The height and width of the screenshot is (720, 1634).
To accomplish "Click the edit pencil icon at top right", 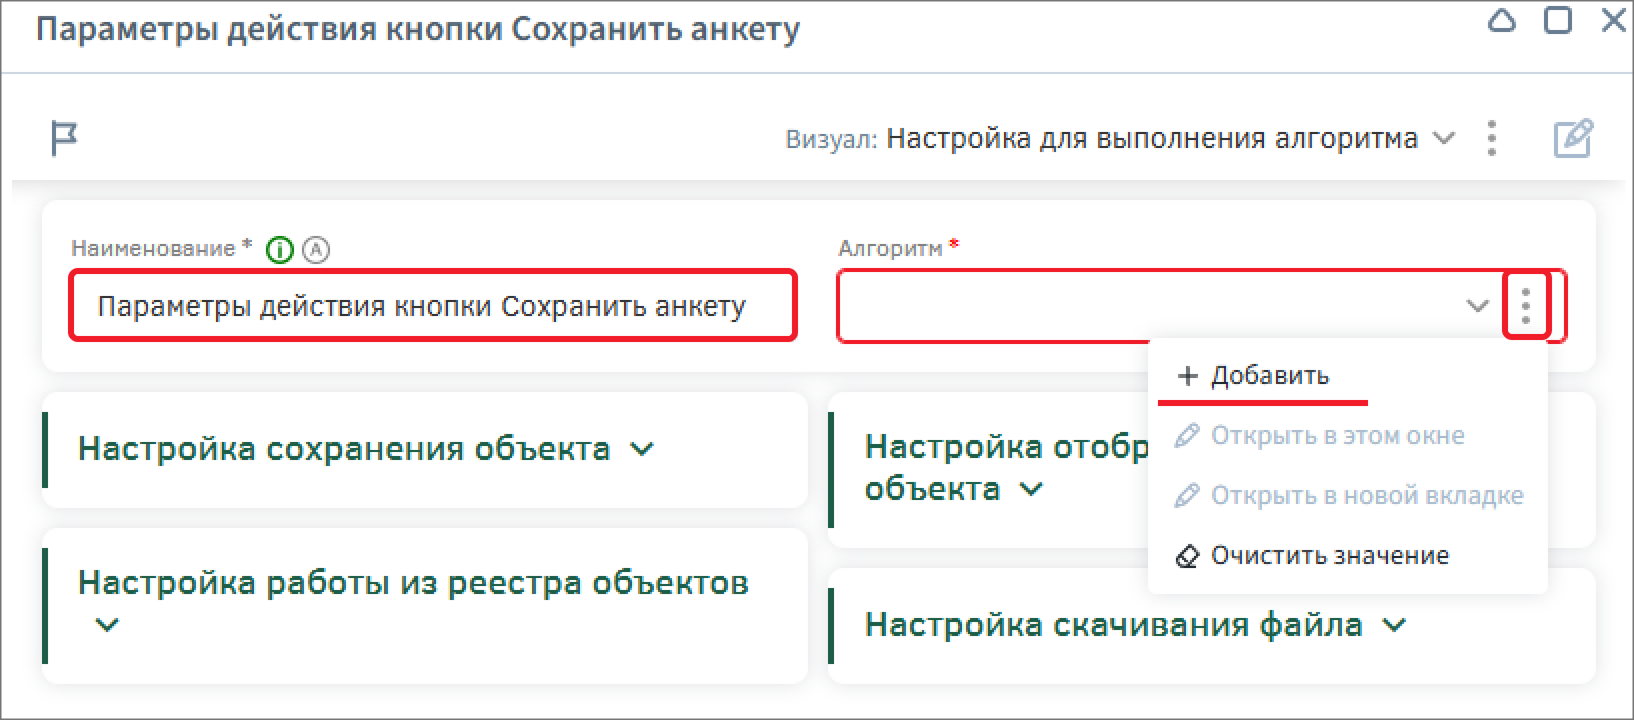I will (x=1572, y=138).
